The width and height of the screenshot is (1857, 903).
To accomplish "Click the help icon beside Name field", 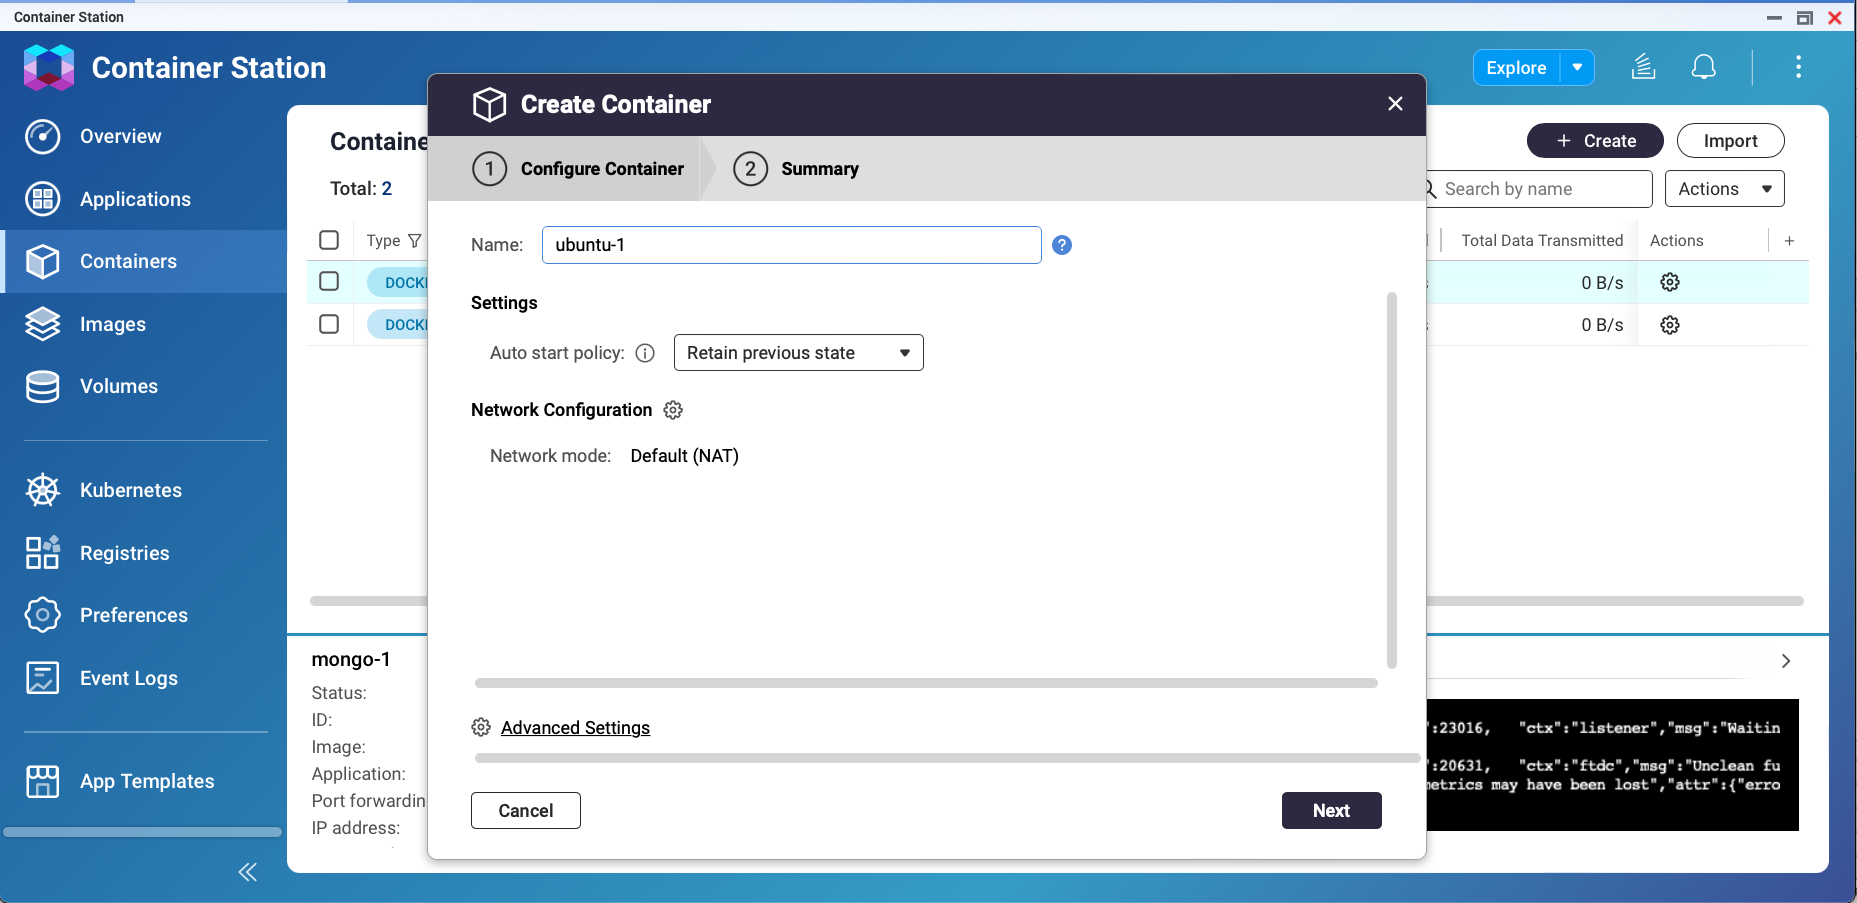I will tap(1062, 245).
